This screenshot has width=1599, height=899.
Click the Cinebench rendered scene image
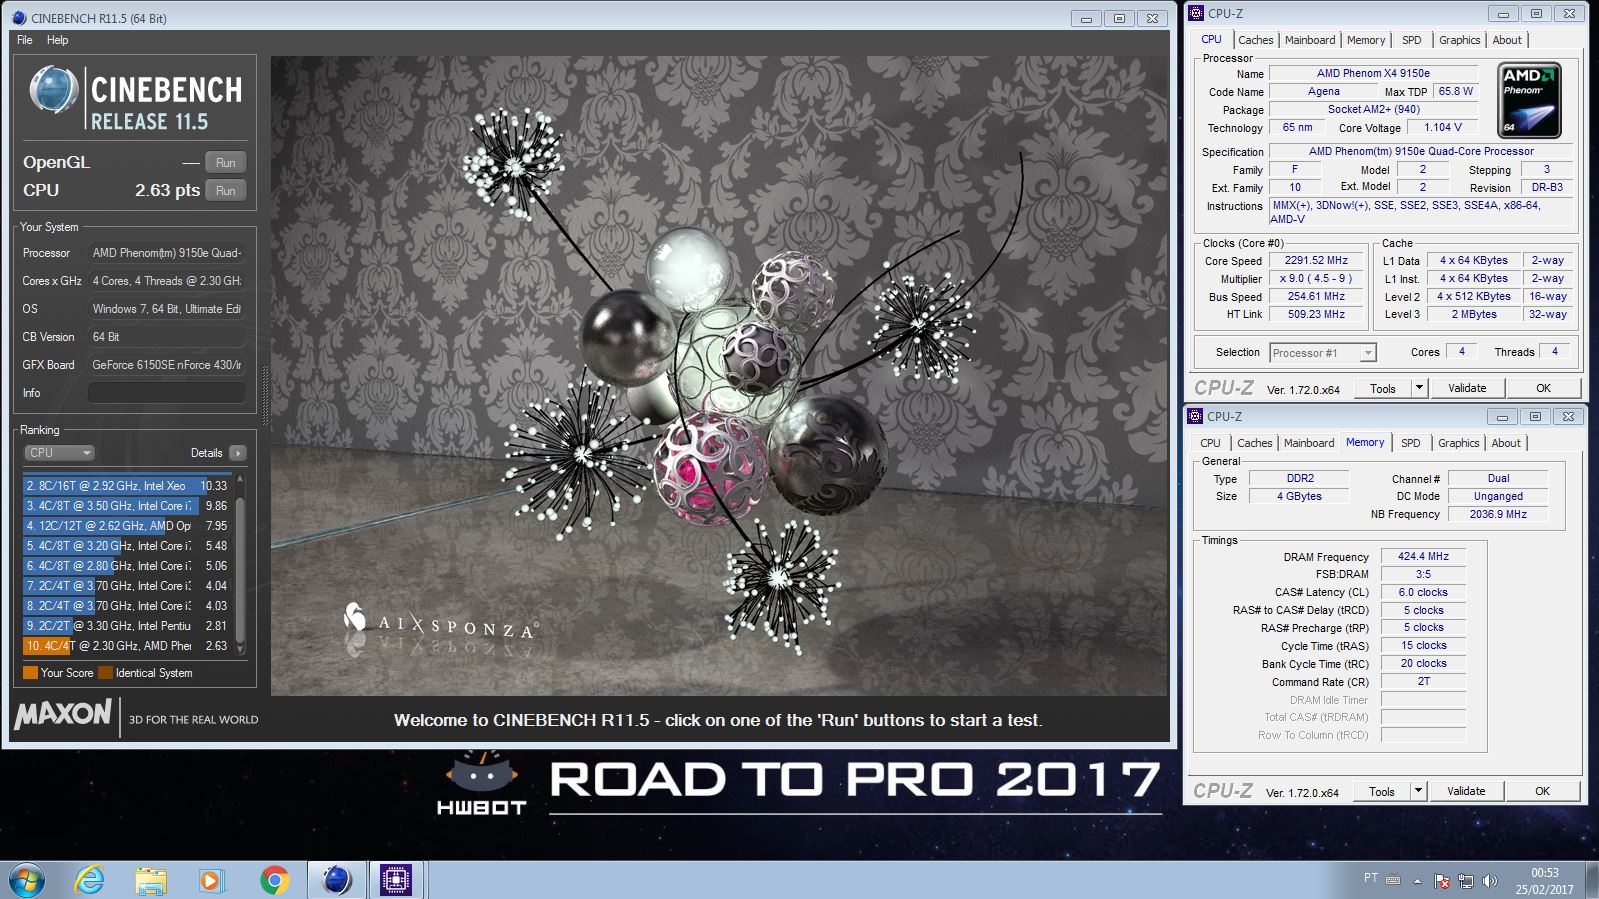719,376
